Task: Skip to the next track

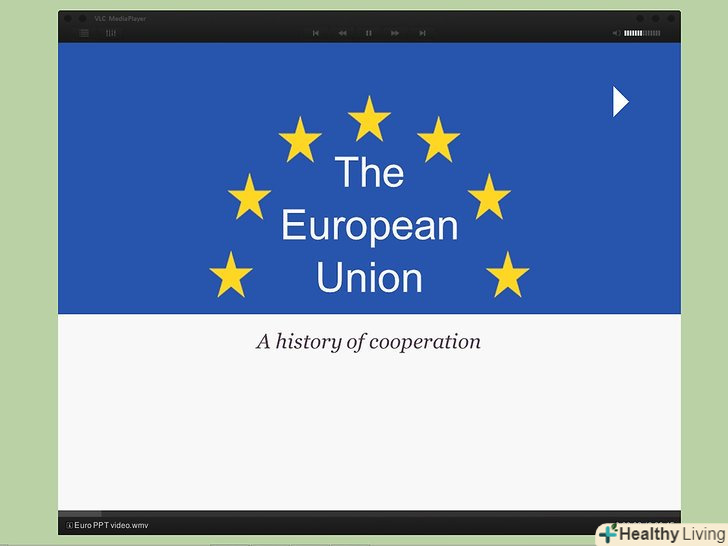Action: click(422, 33)
